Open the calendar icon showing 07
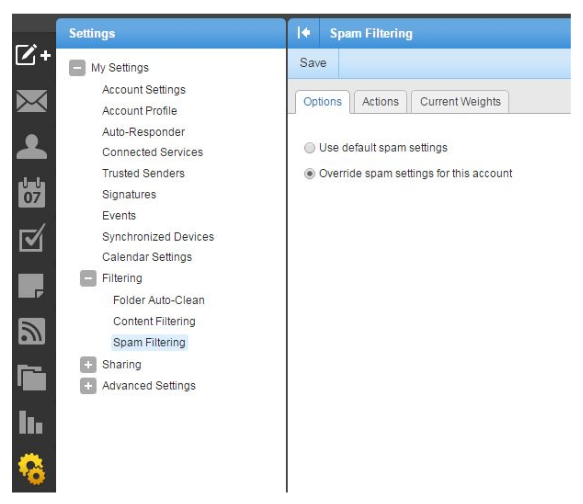The height and width of the screenshot is (504, 583). (x=32, y=193)
